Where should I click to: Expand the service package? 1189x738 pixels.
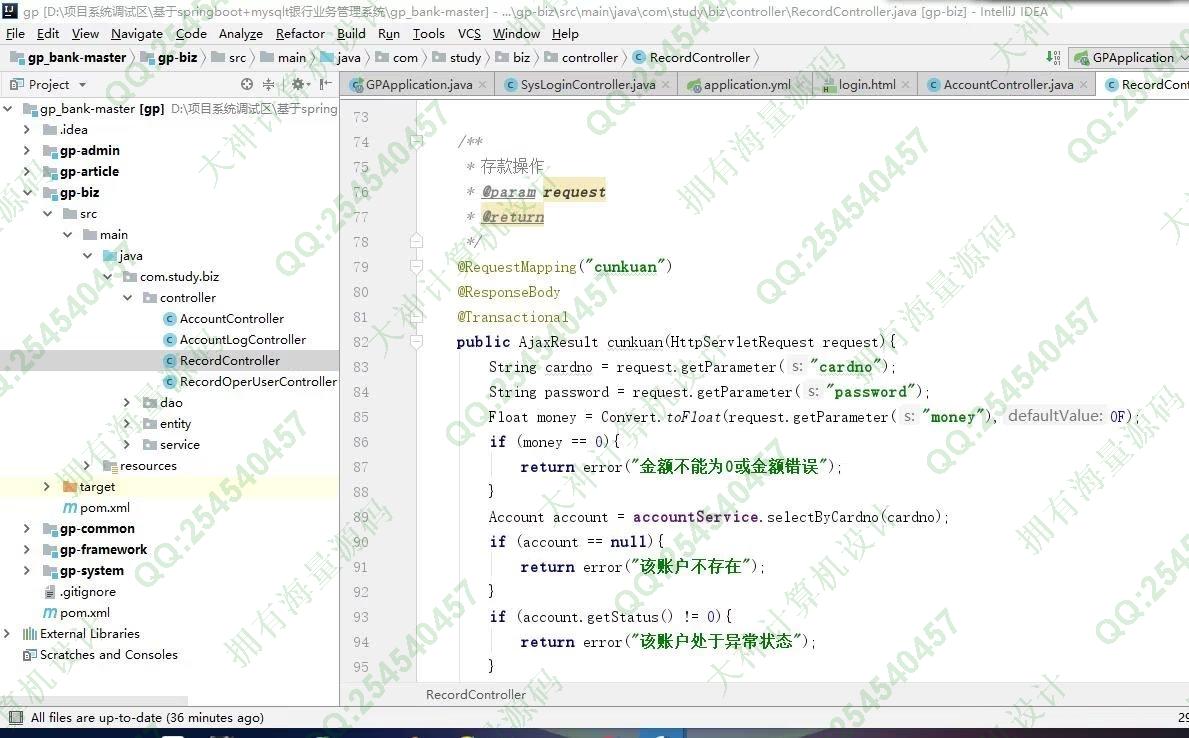(127, 444)
